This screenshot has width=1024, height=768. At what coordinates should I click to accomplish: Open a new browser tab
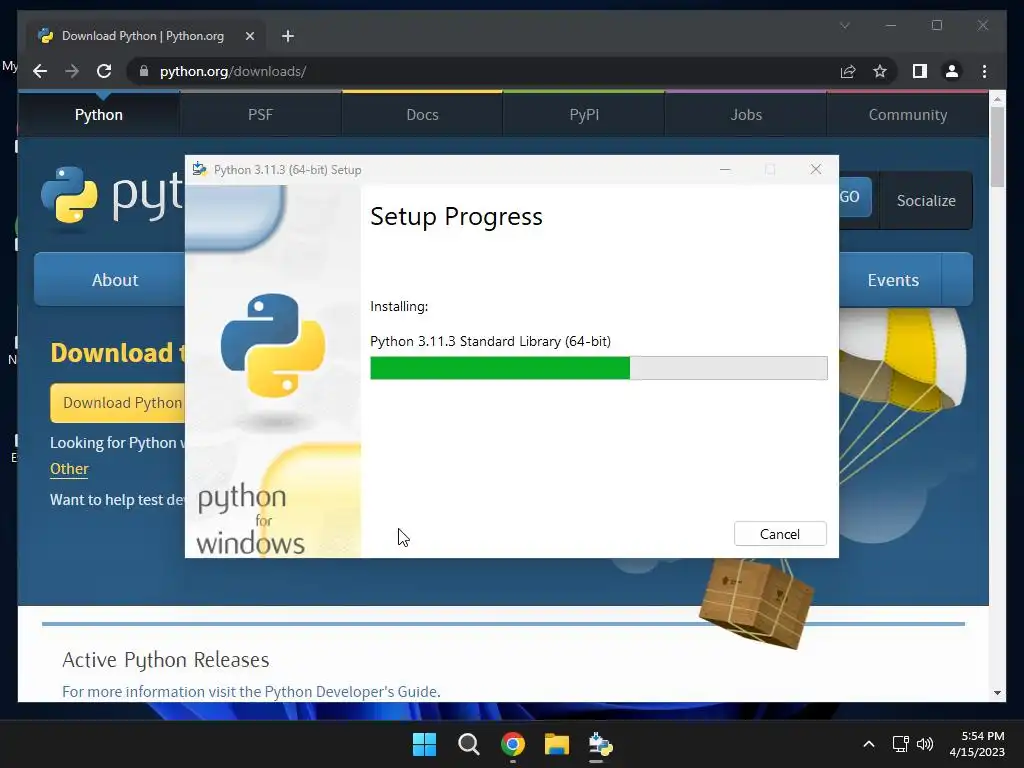(288, 36)
